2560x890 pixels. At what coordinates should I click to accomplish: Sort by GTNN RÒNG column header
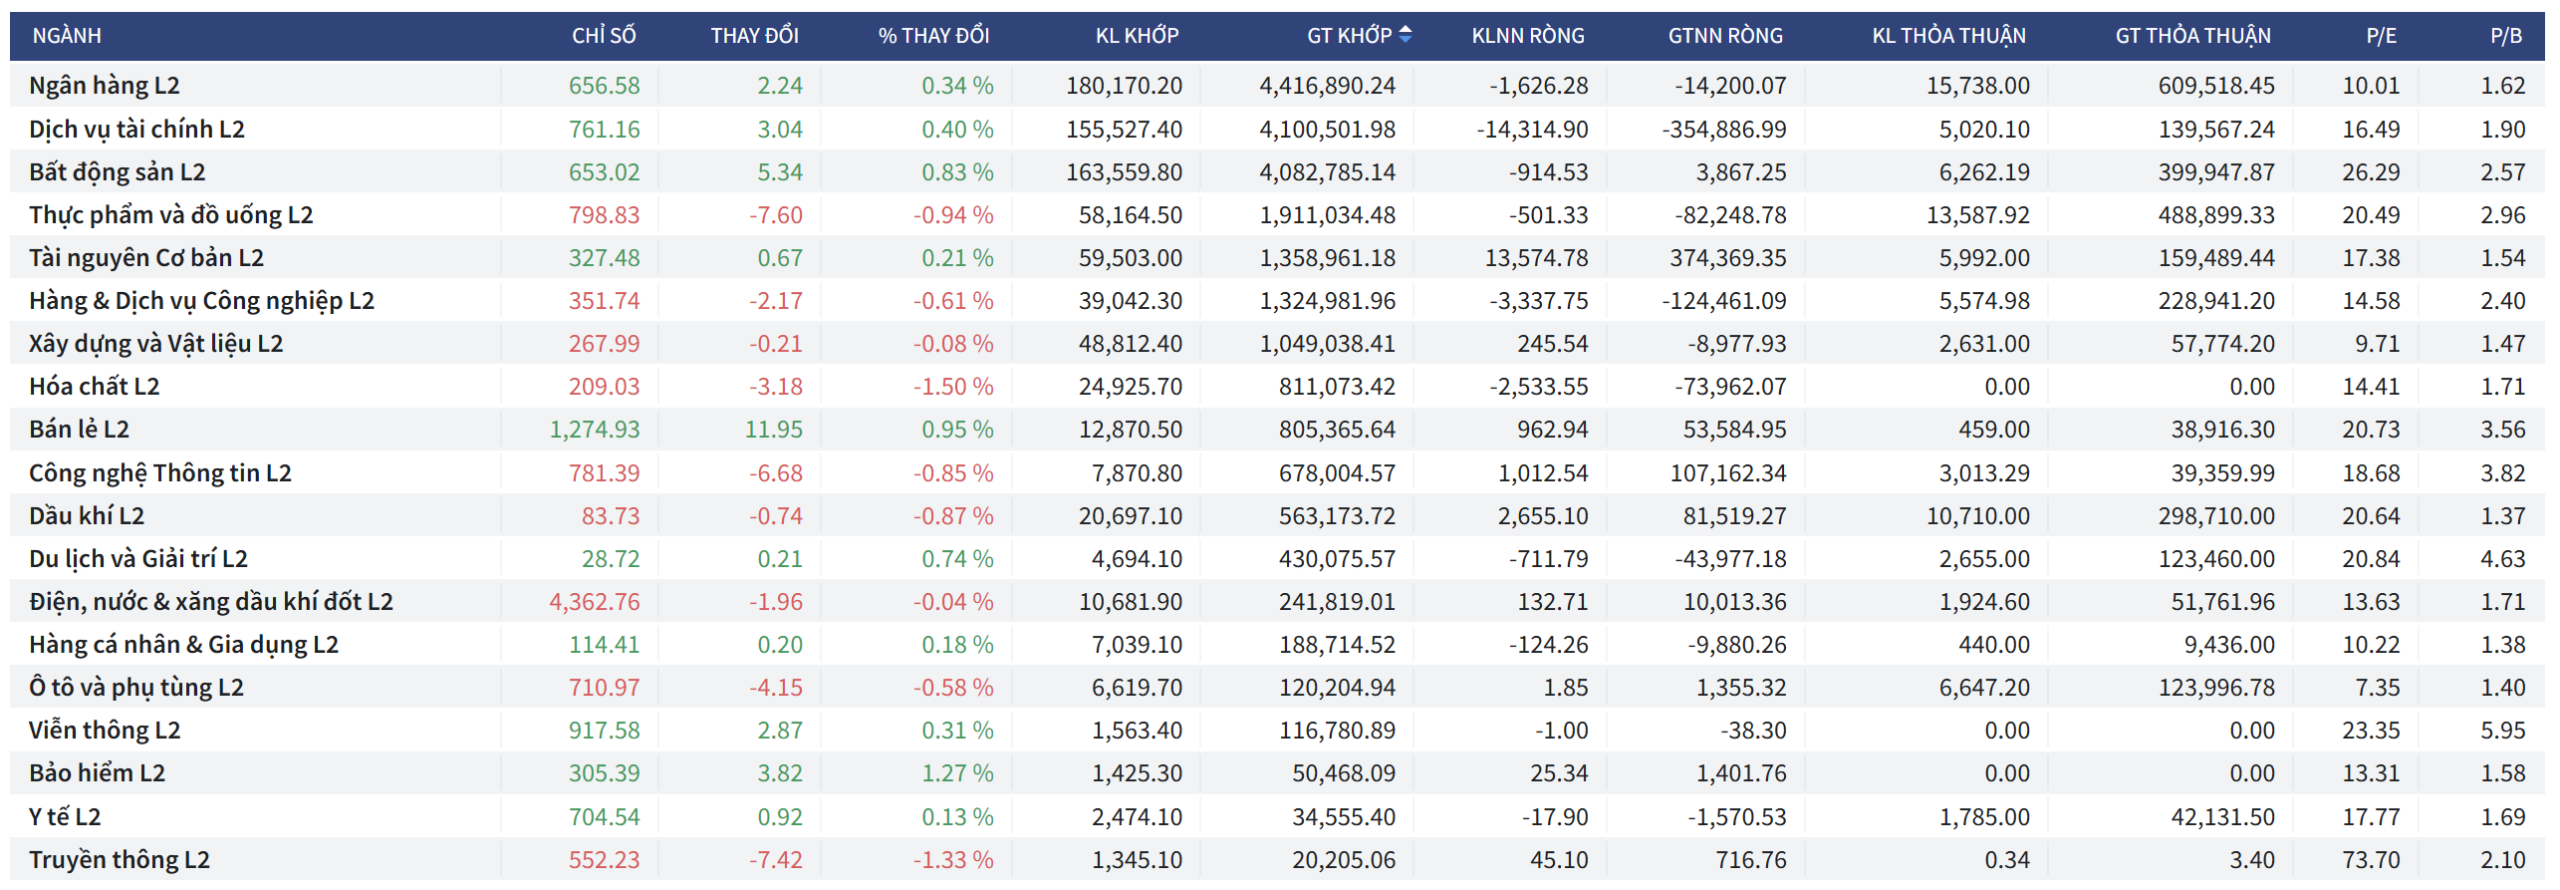tap(1725, 36)
